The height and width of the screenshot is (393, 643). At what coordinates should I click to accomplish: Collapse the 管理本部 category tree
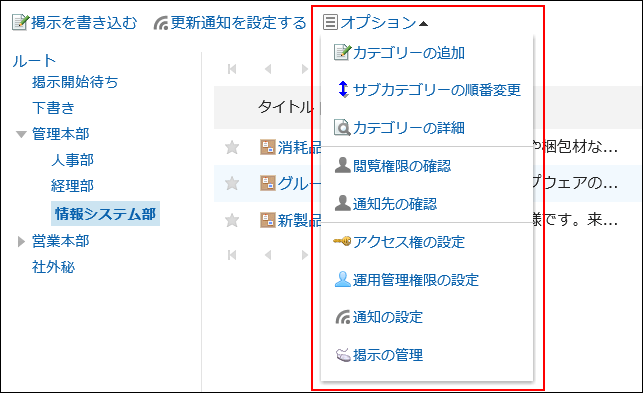(x=21, y=134)
